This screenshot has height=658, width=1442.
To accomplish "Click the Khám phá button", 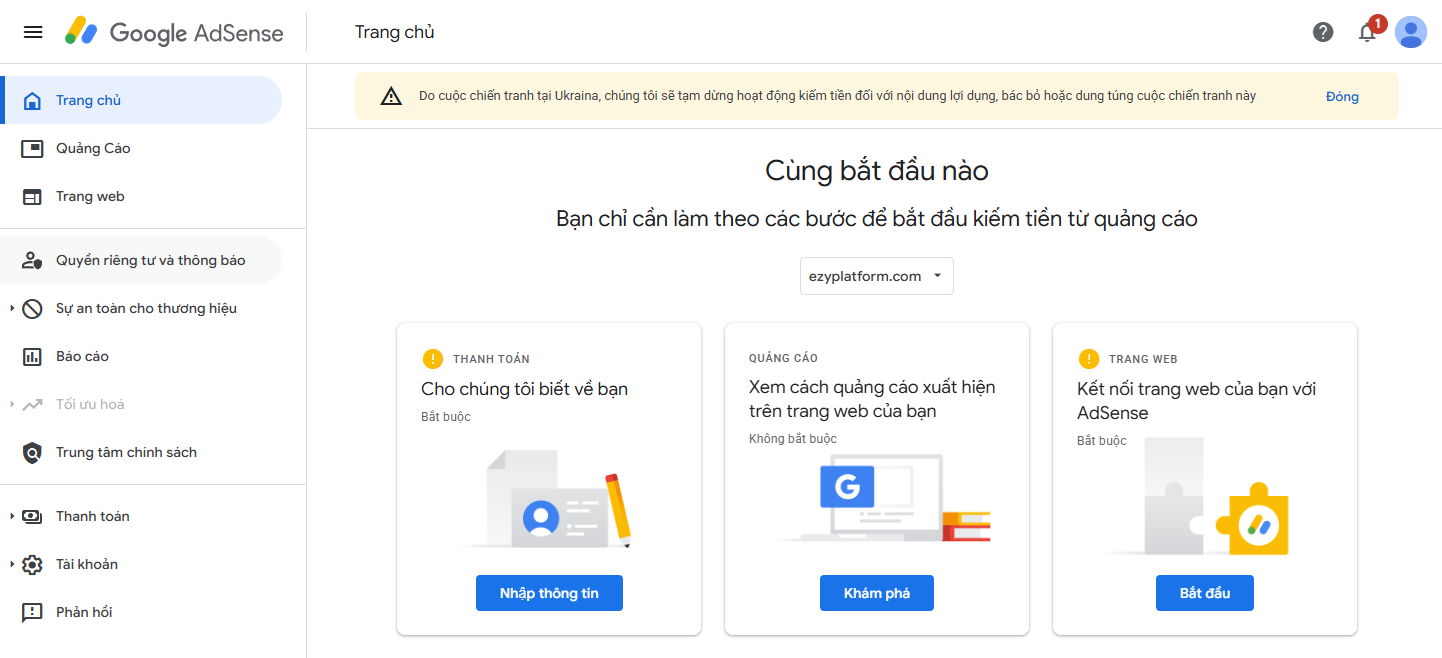I will [877, 593].
